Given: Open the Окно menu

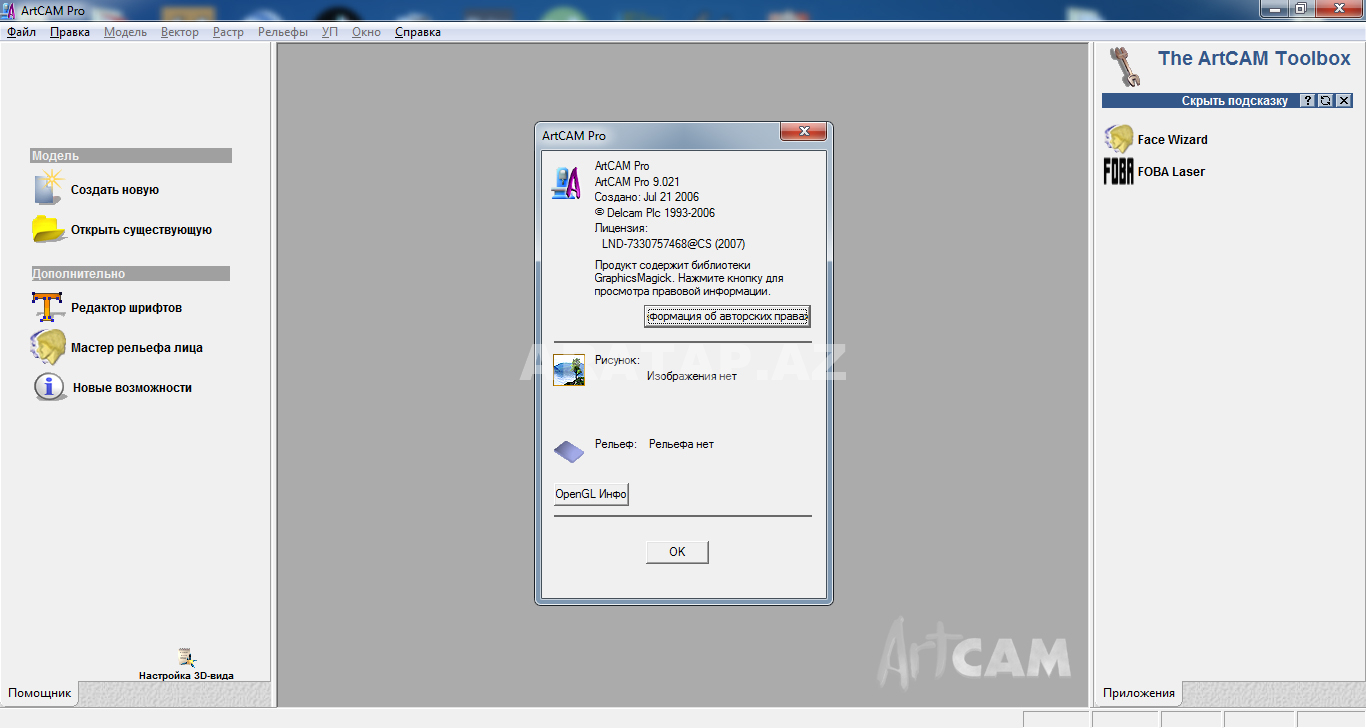Looking at the screenshot, I should tap(366, 32).
